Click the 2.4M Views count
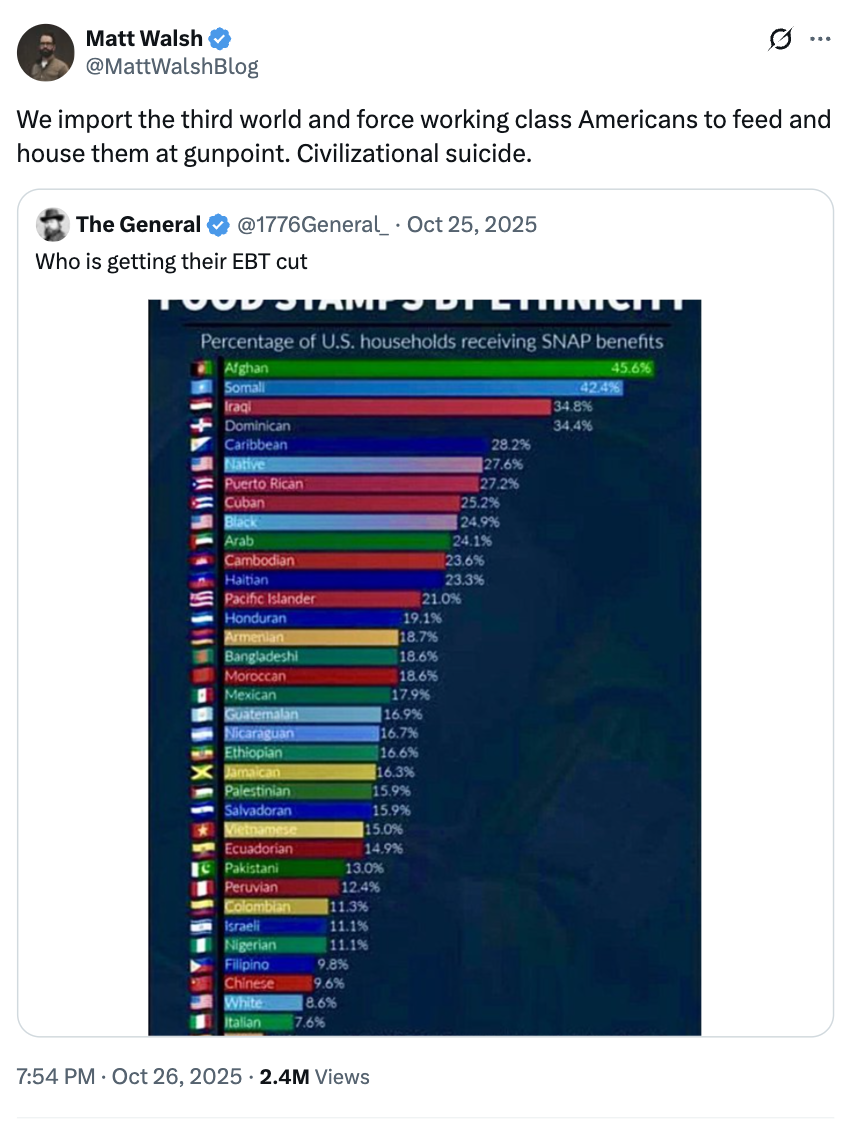This screenshot has width=846, height=1128. point(314,1077)
